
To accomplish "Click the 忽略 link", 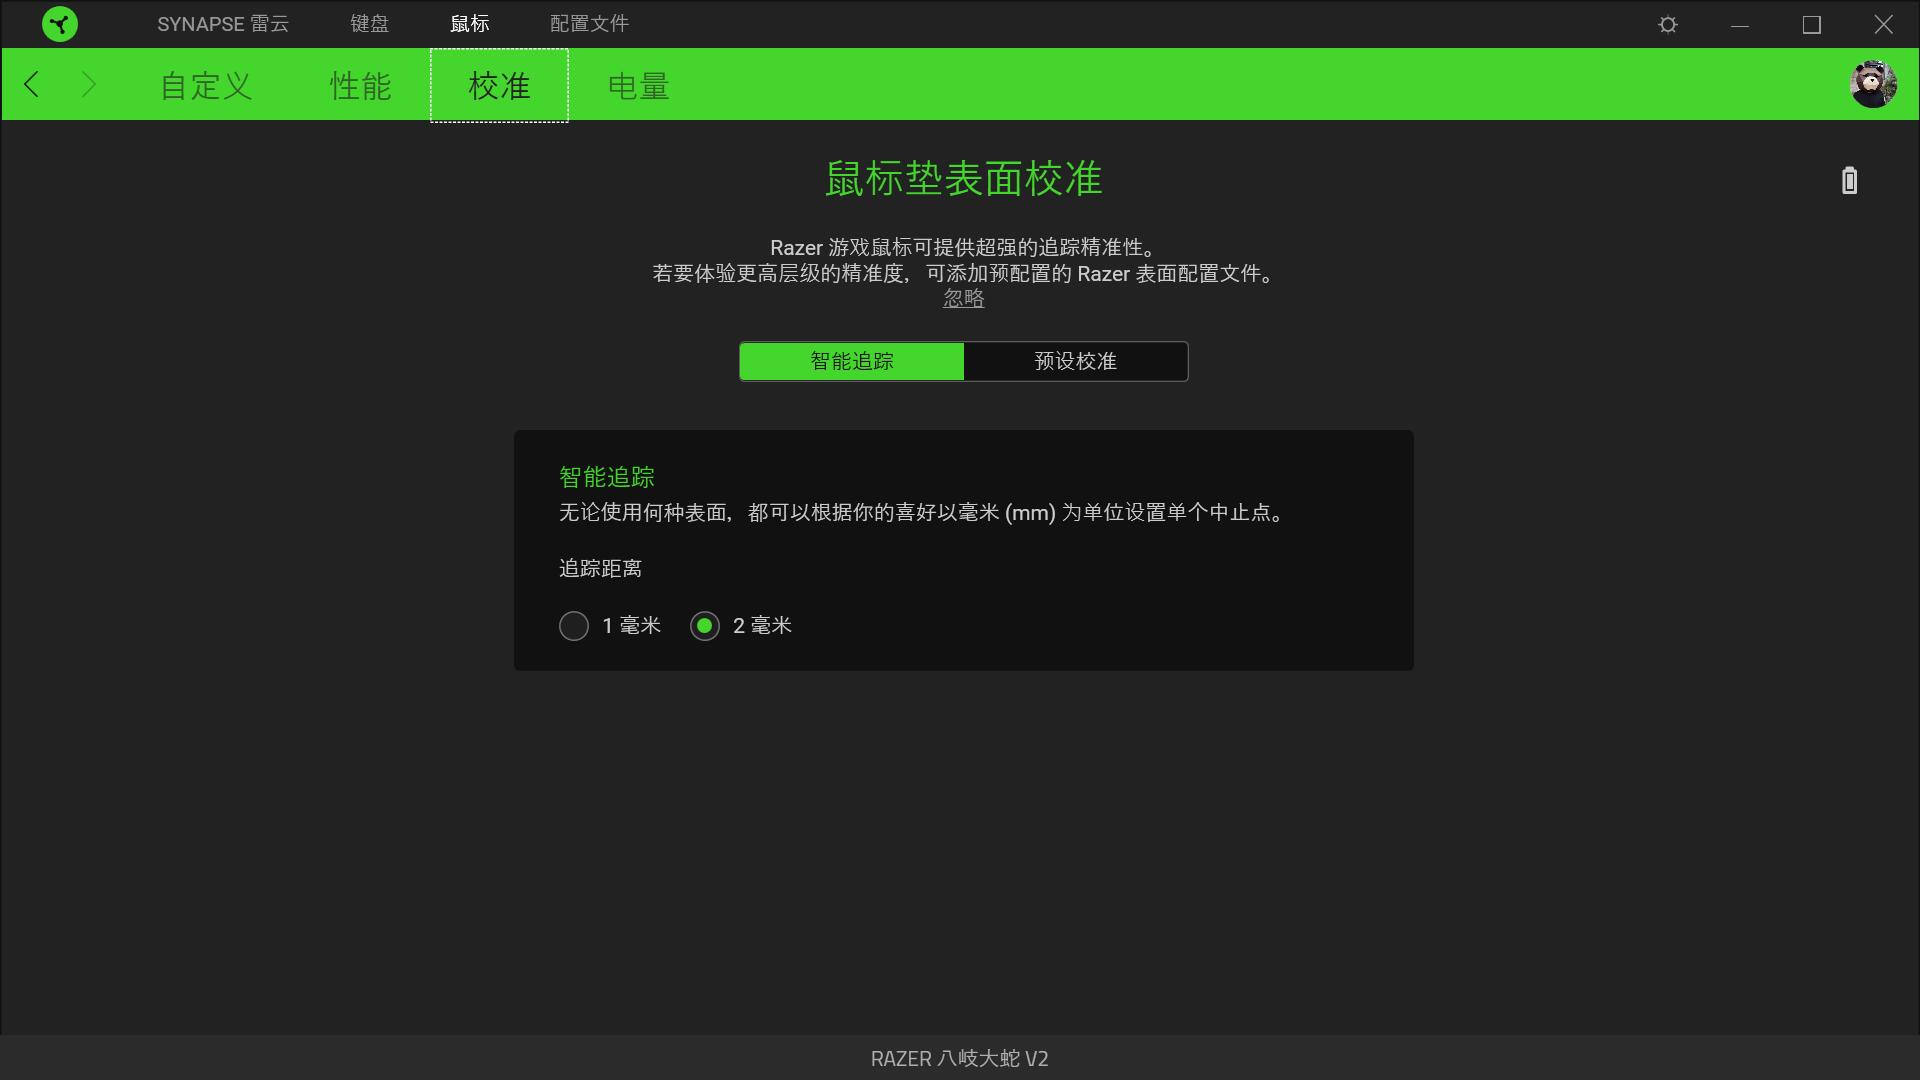I will click(x=962, y=298).
